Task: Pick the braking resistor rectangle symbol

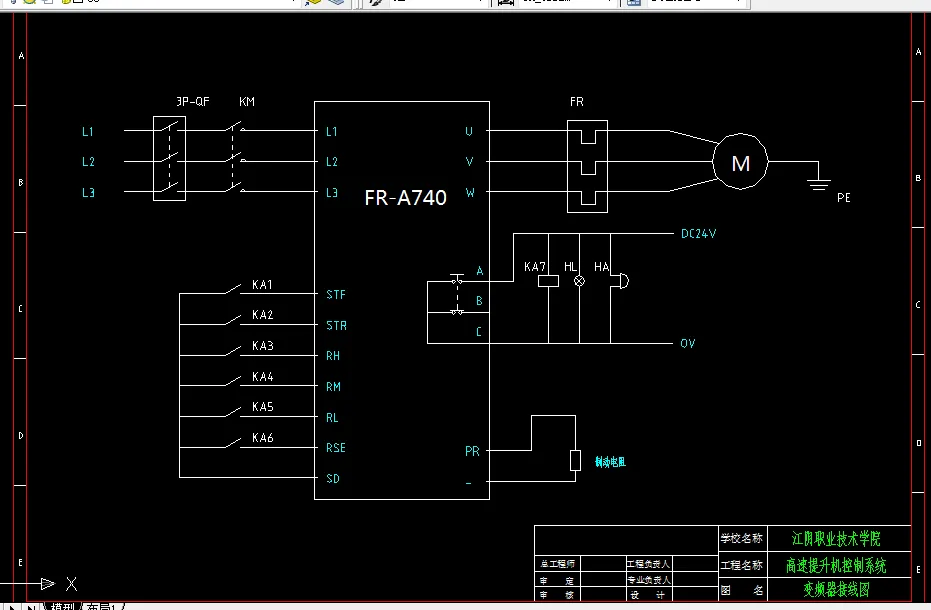Action: coord(575,461)
